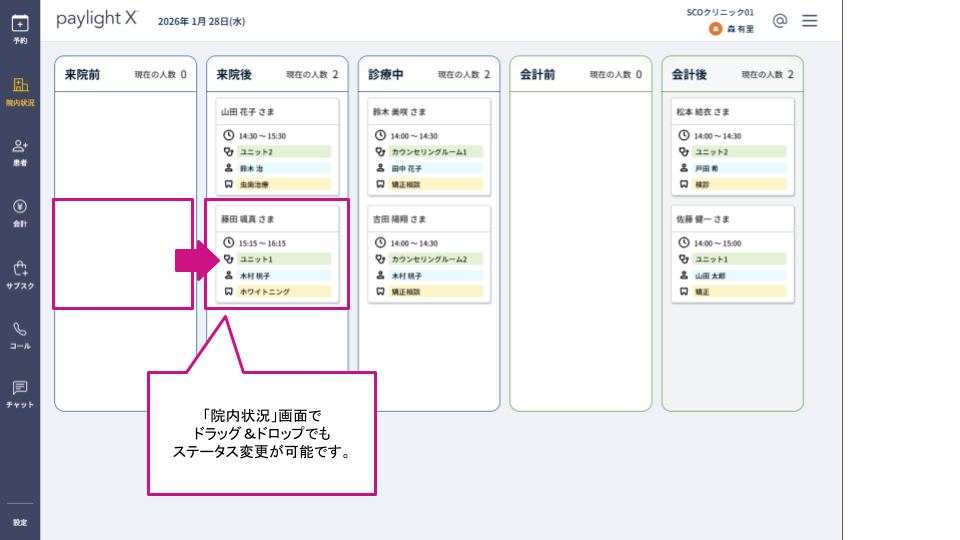Open the 鈴木 美咲 さま patient card
The width and height of the screenshot is (960, 540).
[x=429, y=147]
